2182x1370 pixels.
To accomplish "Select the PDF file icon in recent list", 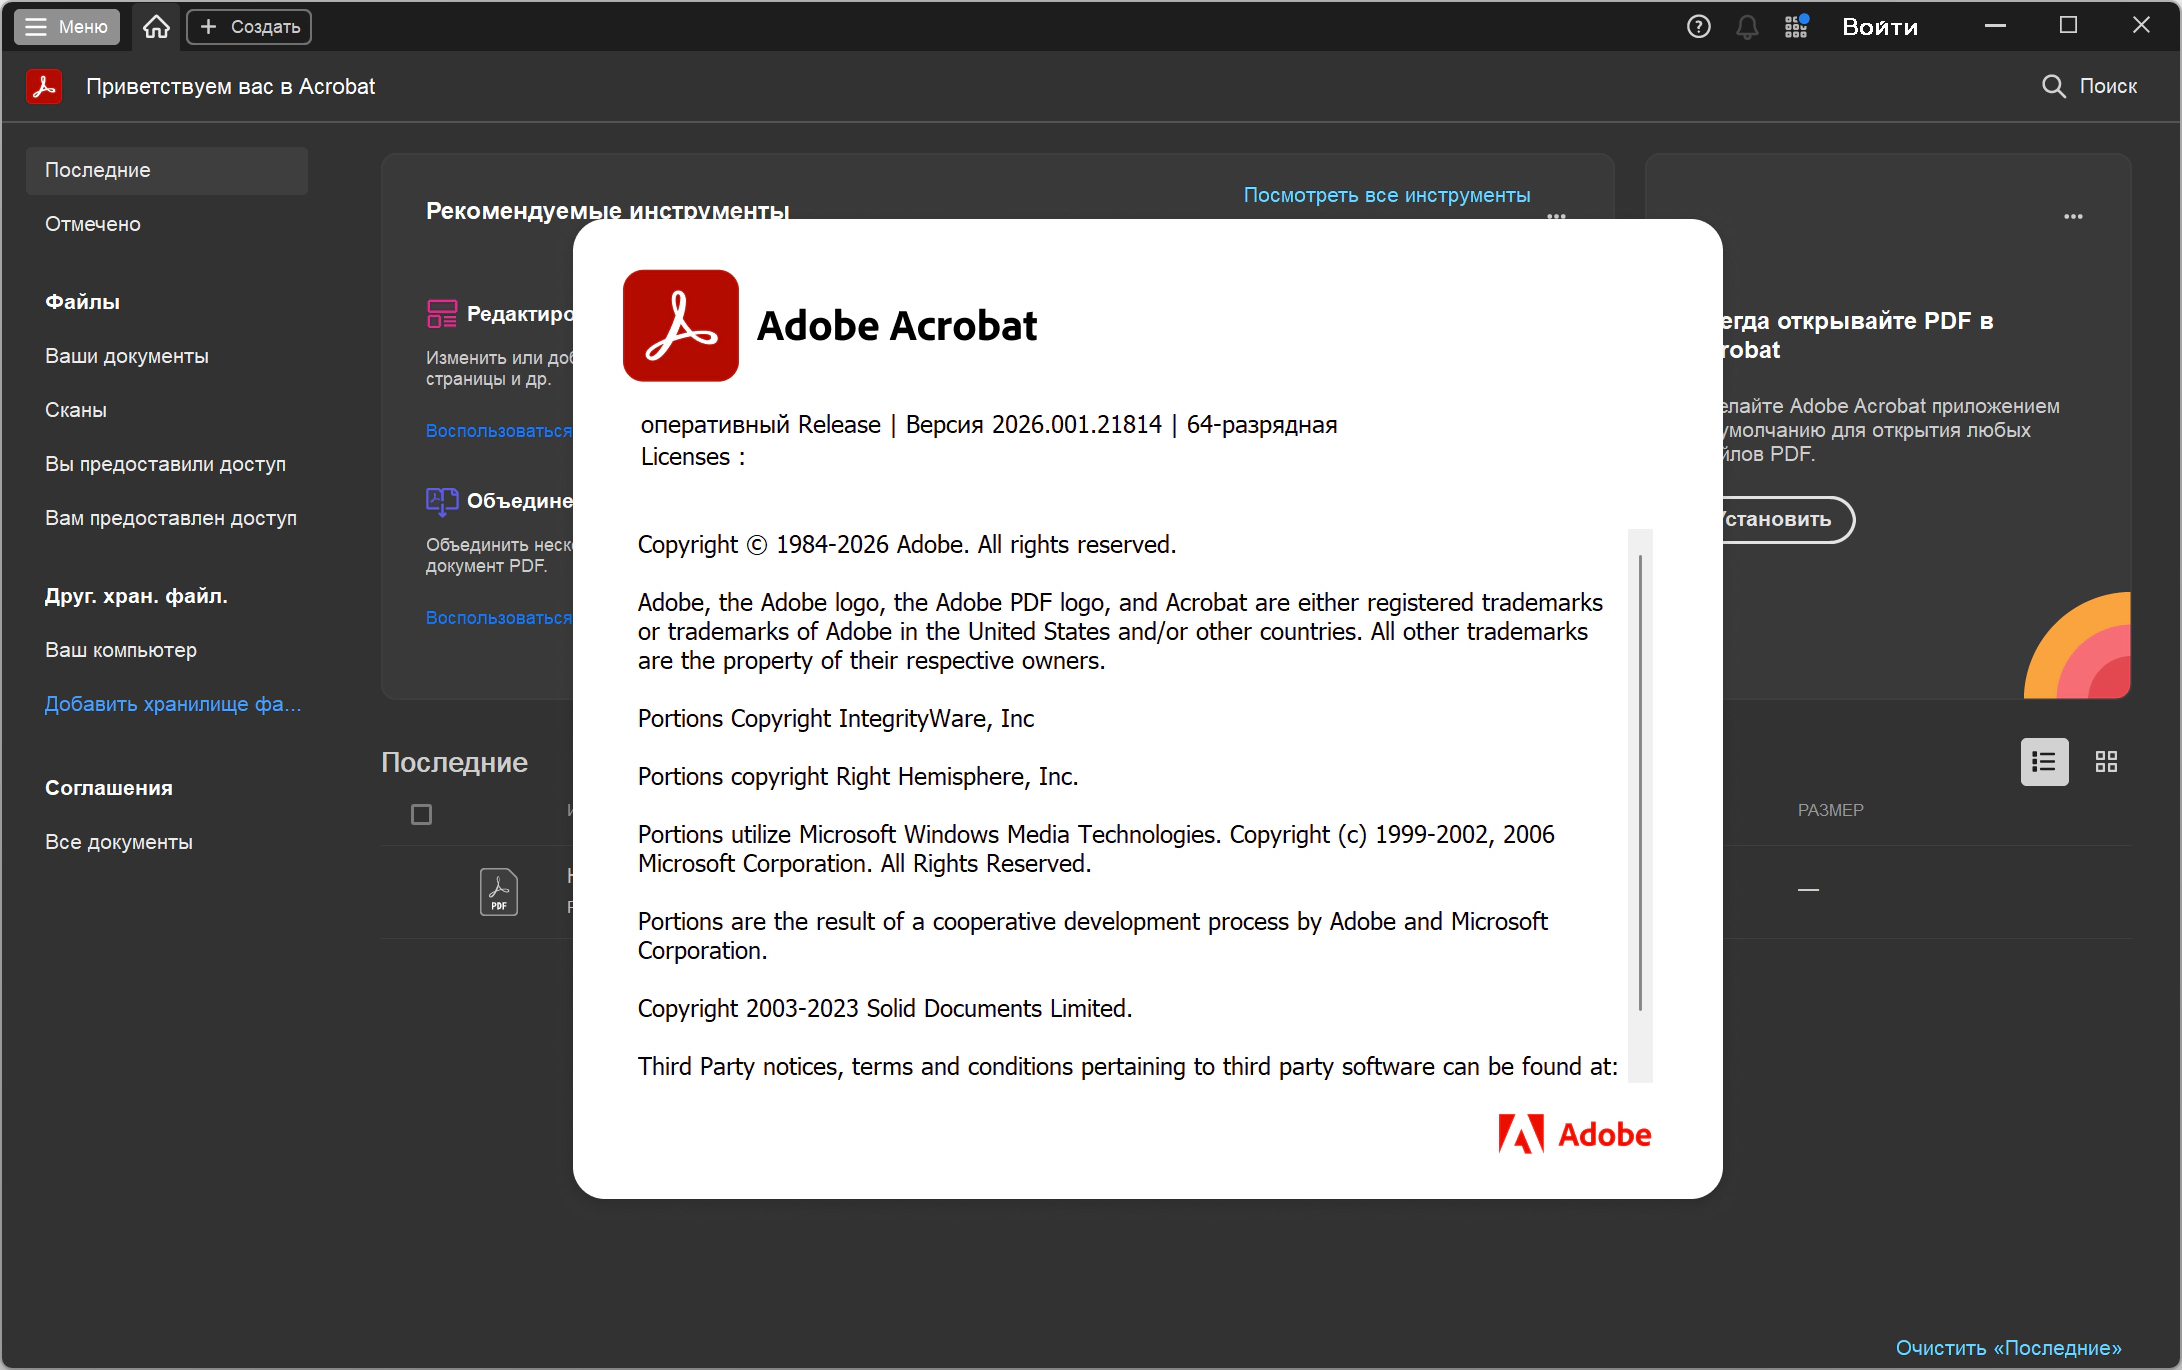I will coord(499,892).
